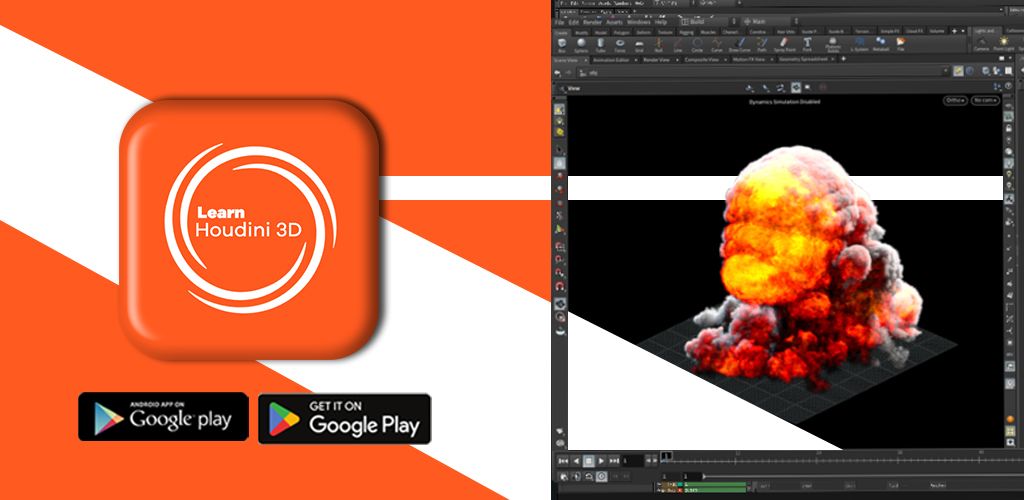1024x500 pixels.
Task: Add a new shelf tab with plus icon
Action: (954, 31)
